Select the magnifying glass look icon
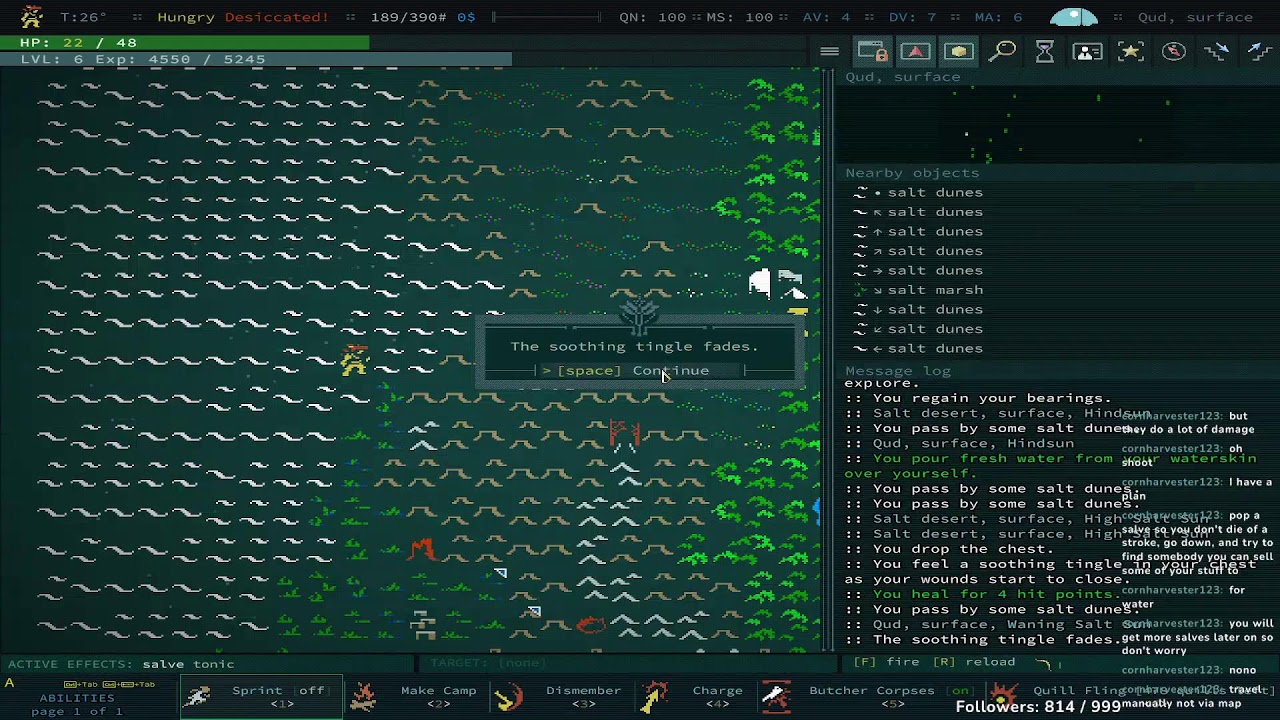 pos(1002,52)
